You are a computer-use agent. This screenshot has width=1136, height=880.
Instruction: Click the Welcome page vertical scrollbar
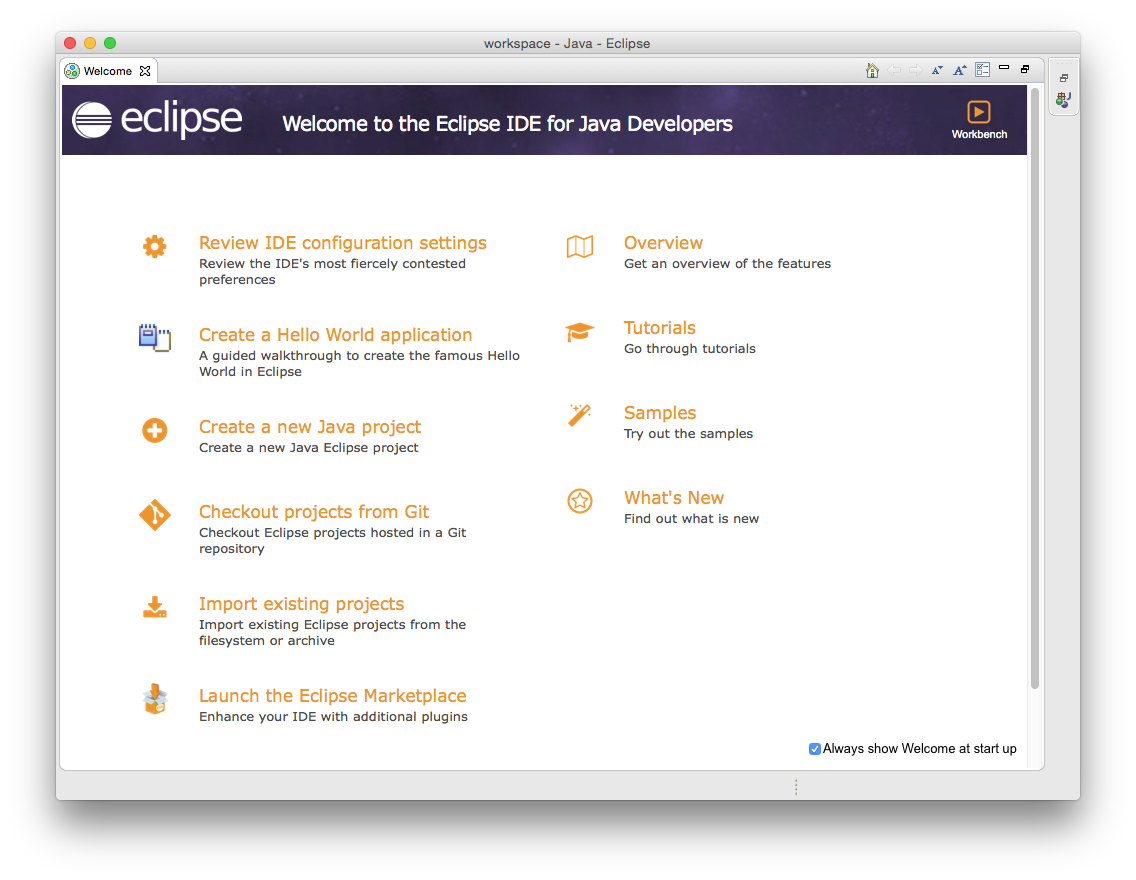coord(1035,388)
